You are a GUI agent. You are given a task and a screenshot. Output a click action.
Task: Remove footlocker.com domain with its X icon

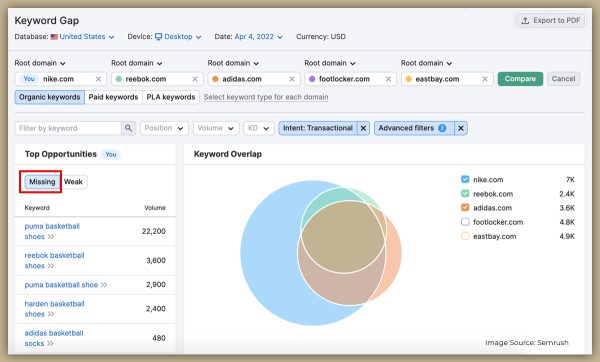[388, 79]
